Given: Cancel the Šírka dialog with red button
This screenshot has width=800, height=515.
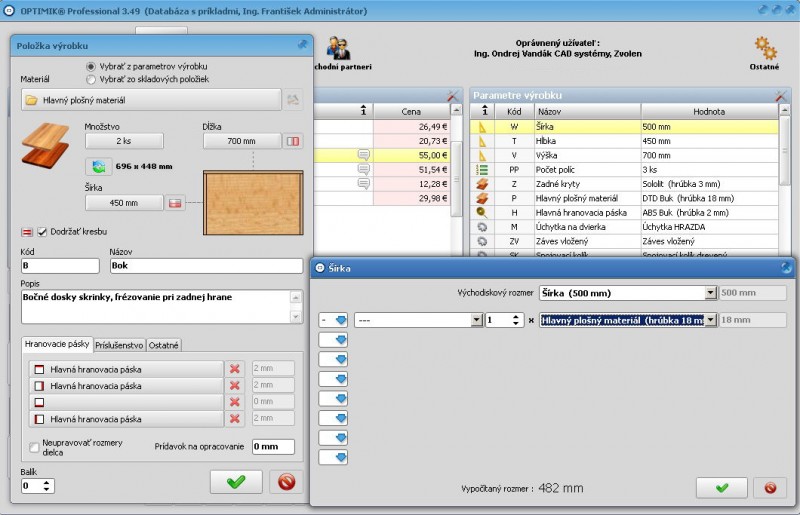Looking at the screenshot, I should pos(769,488).
